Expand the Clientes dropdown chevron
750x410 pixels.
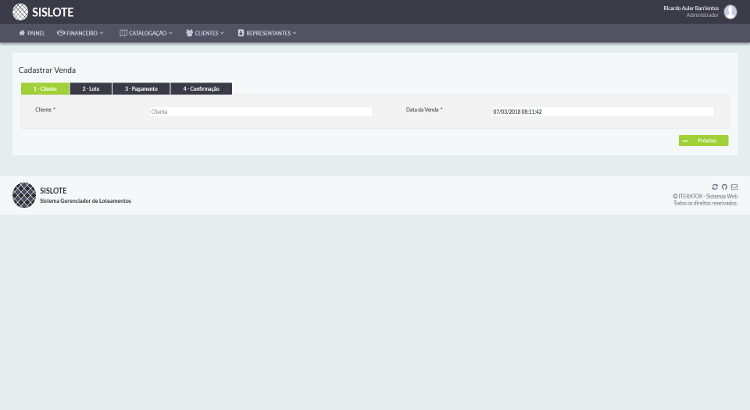pos(222,33)
